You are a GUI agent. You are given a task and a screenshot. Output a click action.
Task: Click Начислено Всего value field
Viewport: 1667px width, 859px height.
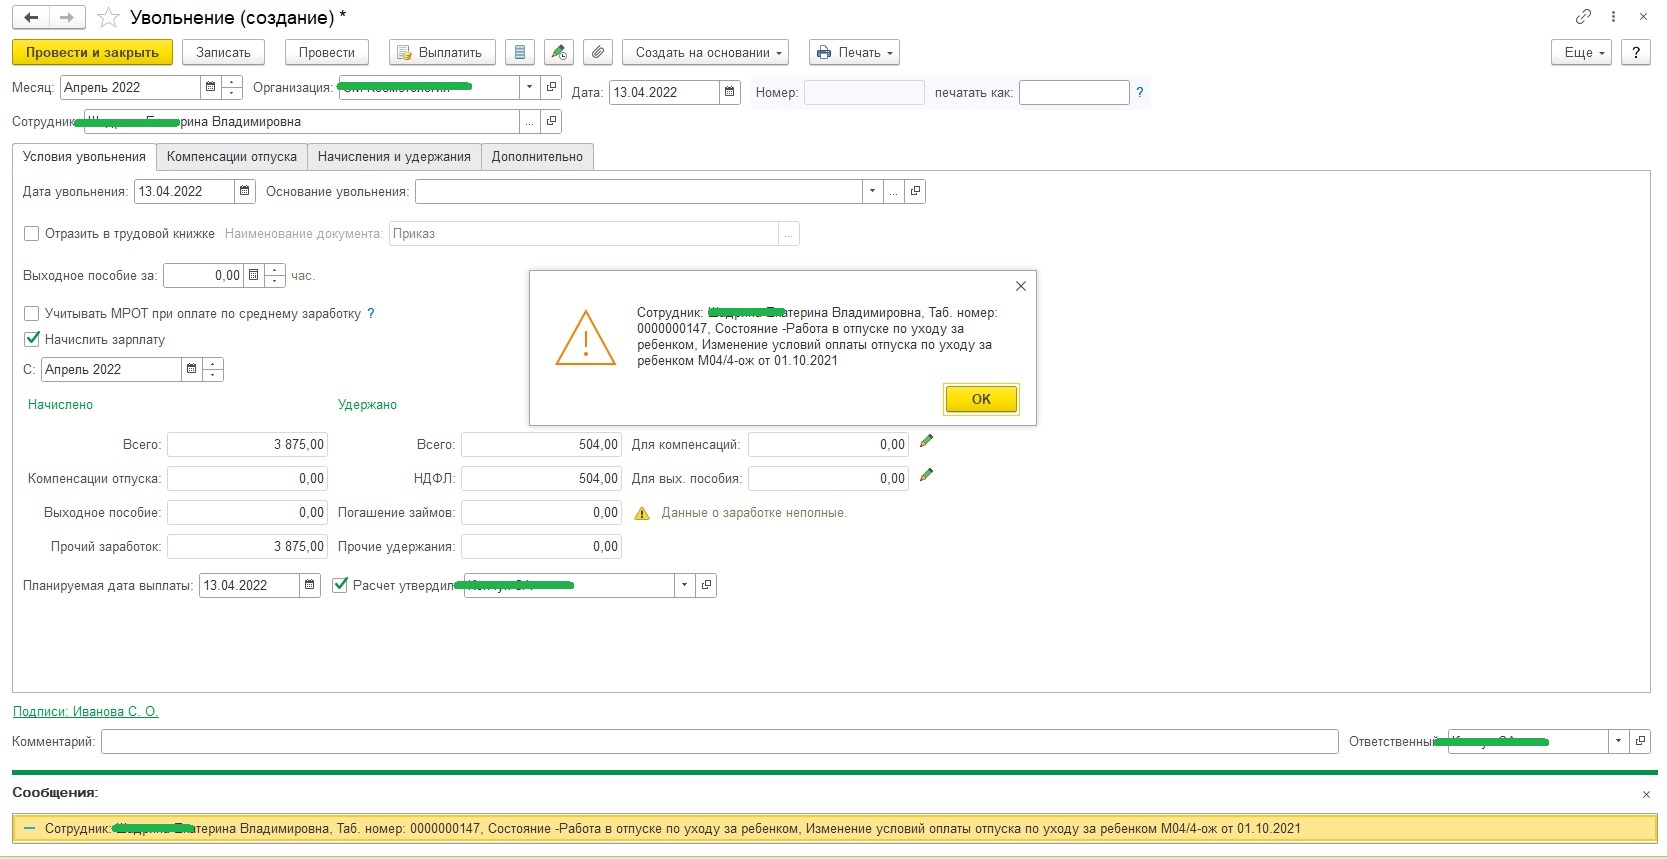[x=247, y=444]
